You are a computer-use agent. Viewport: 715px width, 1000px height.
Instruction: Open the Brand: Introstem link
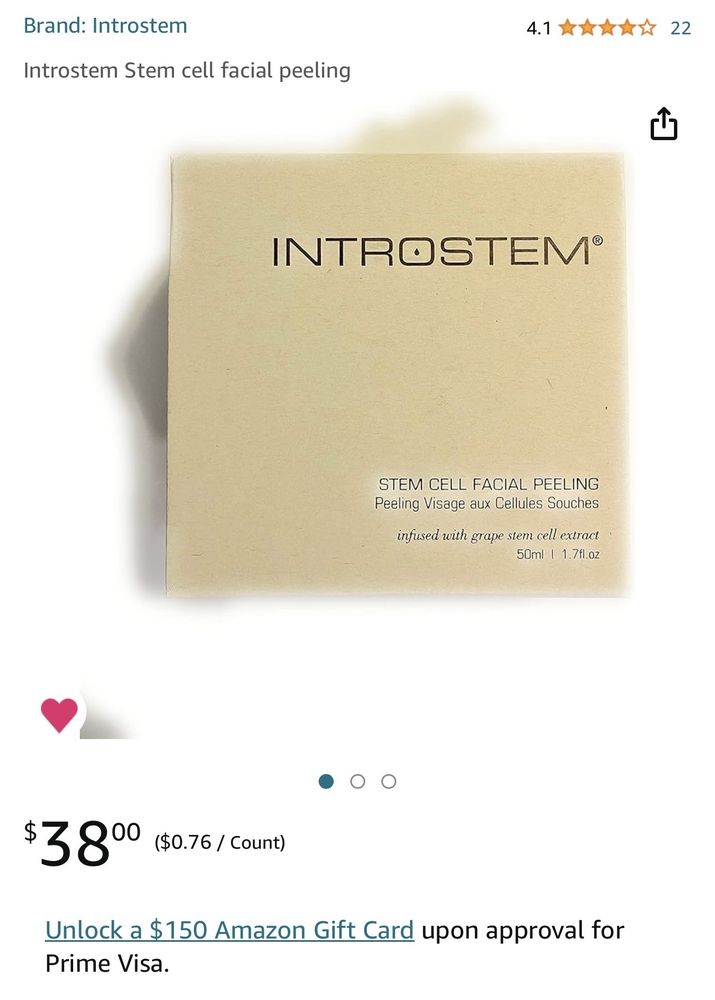[105, 26]
